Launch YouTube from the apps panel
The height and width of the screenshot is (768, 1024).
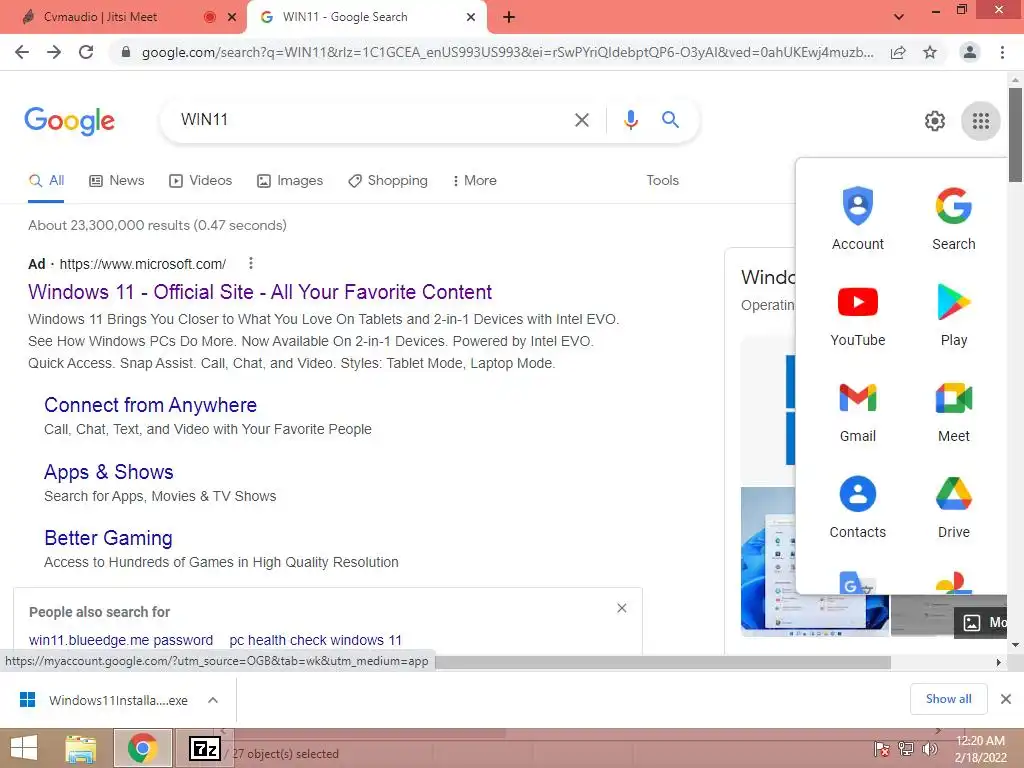click(857, 315)
